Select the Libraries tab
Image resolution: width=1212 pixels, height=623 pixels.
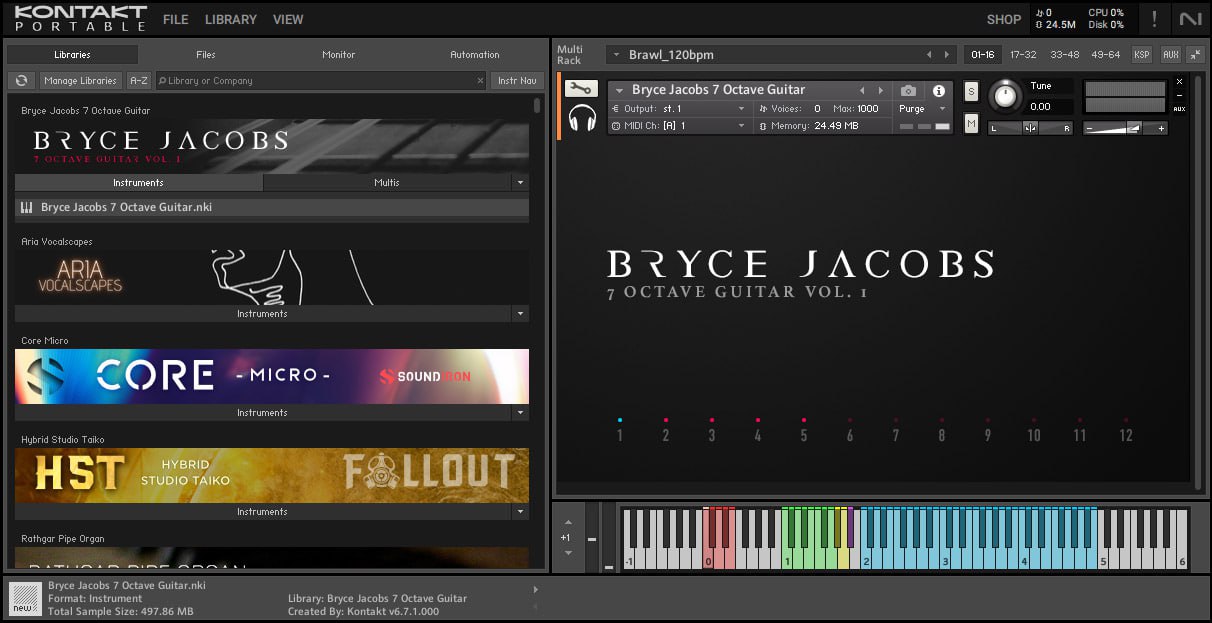click(72, 55)
